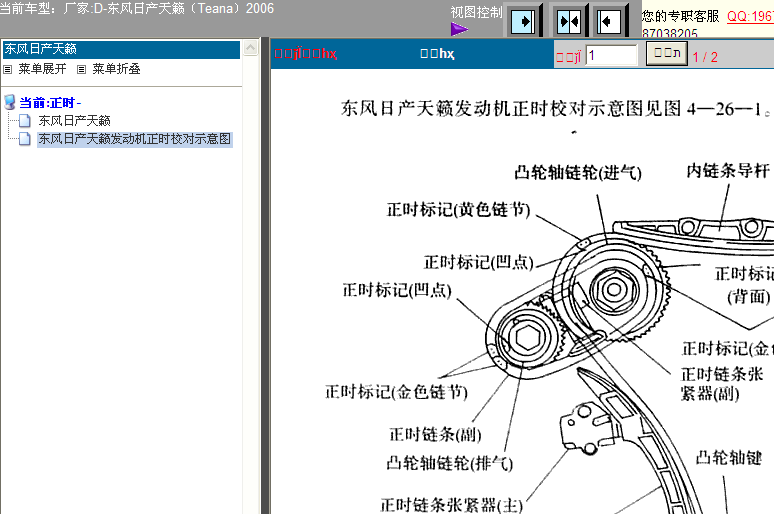
Task: Collapse all menus via 菜单折叠
Action: [x=116, y=69]
